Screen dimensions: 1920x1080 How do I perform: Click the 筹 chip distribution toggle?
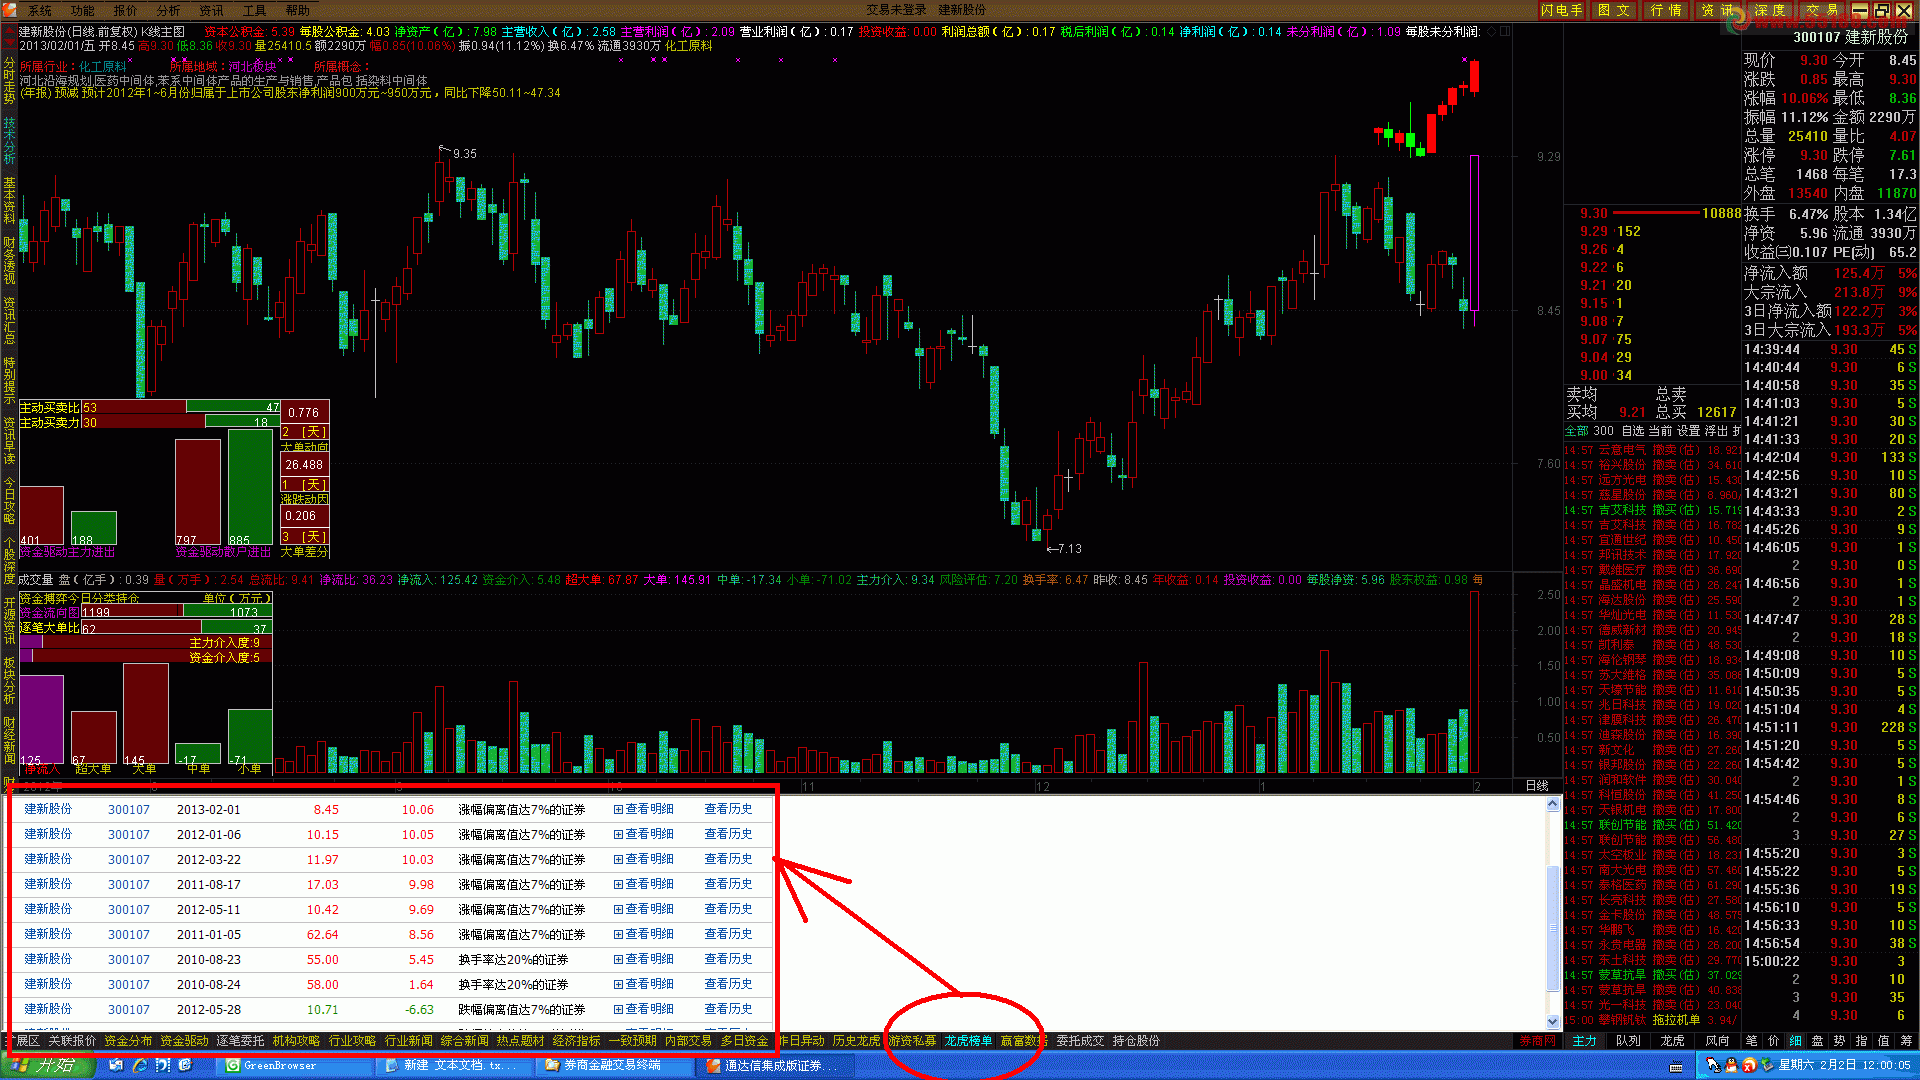click(1906, 1041)
